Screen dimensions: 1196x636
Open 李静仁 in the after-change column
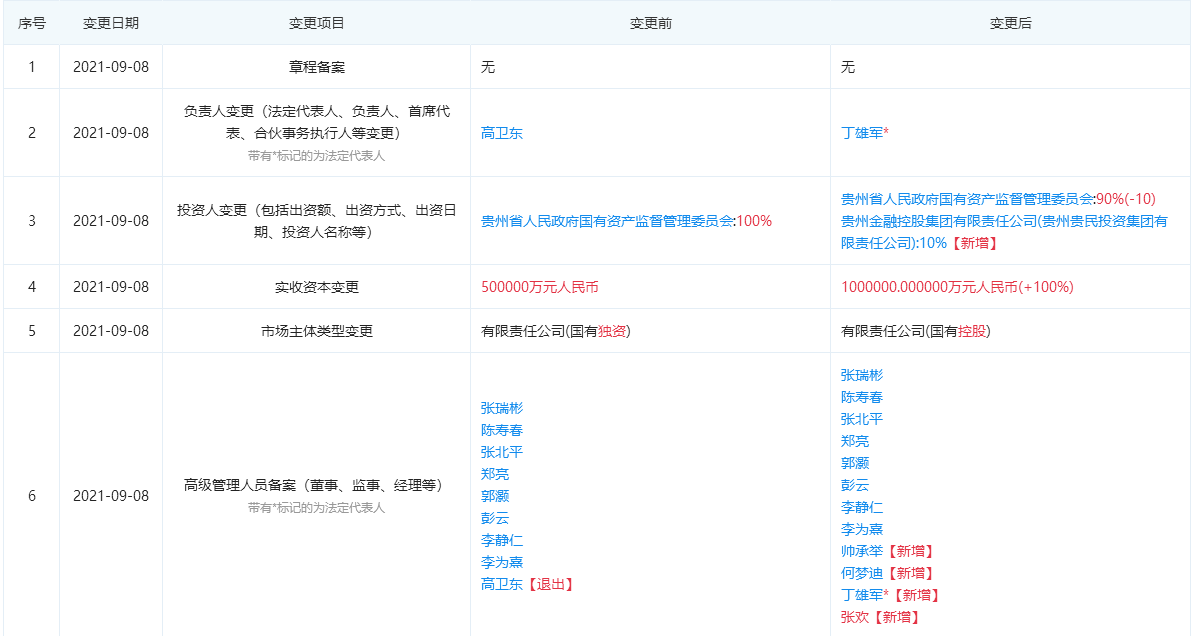tap(861, 508)
